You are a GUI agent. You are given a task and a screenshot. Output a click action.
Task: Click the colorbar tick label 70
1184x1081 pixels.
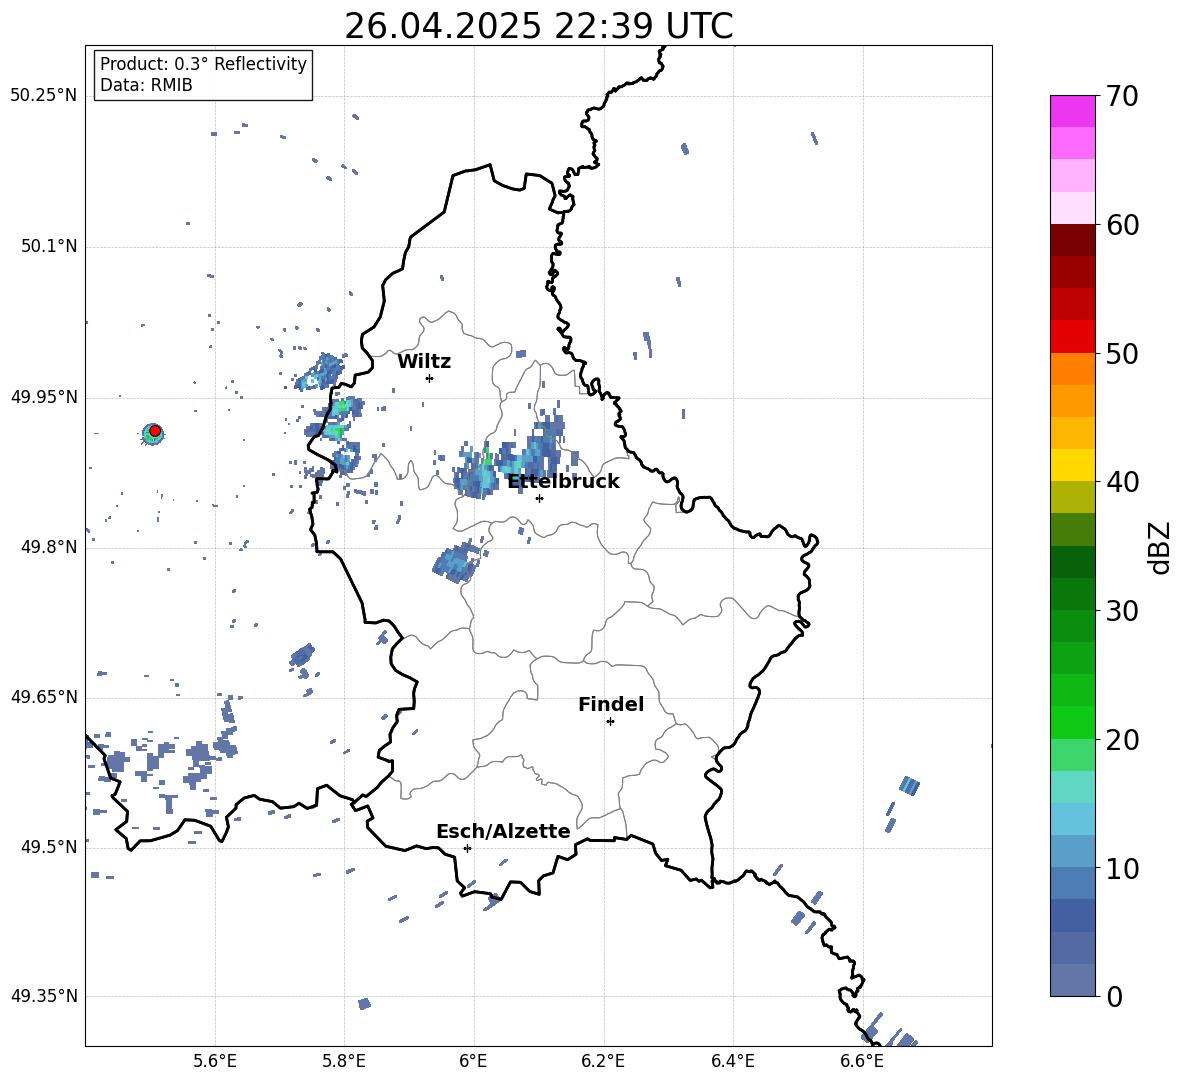coord(1122,96)
